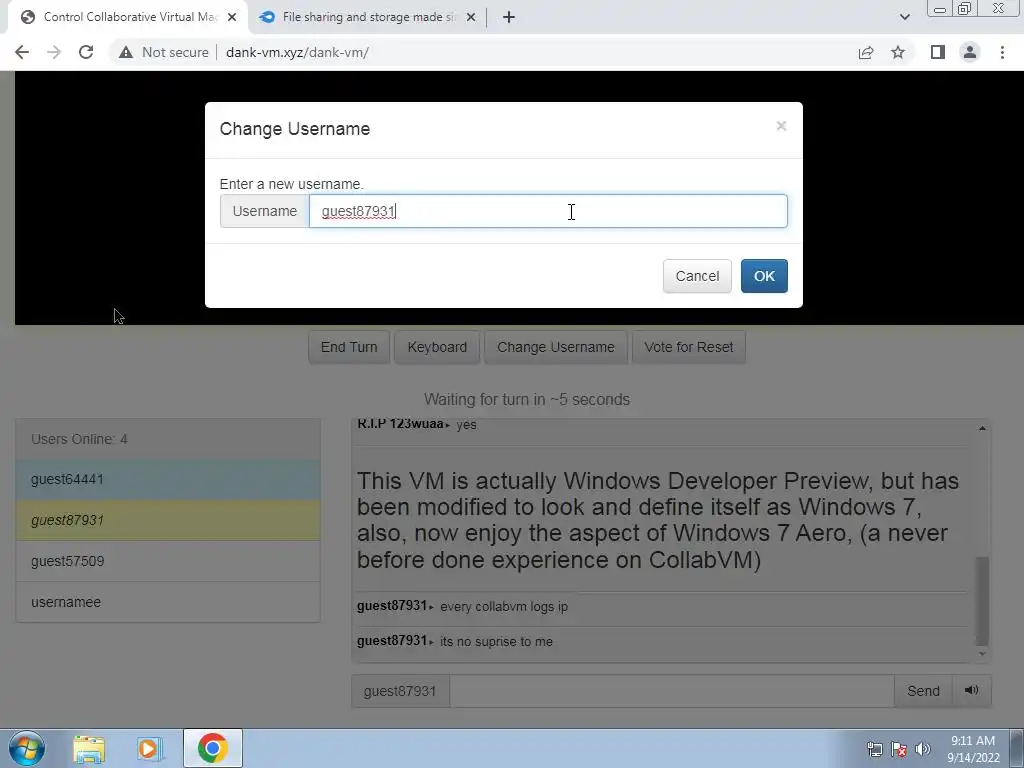Close the File sharing and storage tab
The height and width of the screenshot is (768, 1024).
(470, 17)
